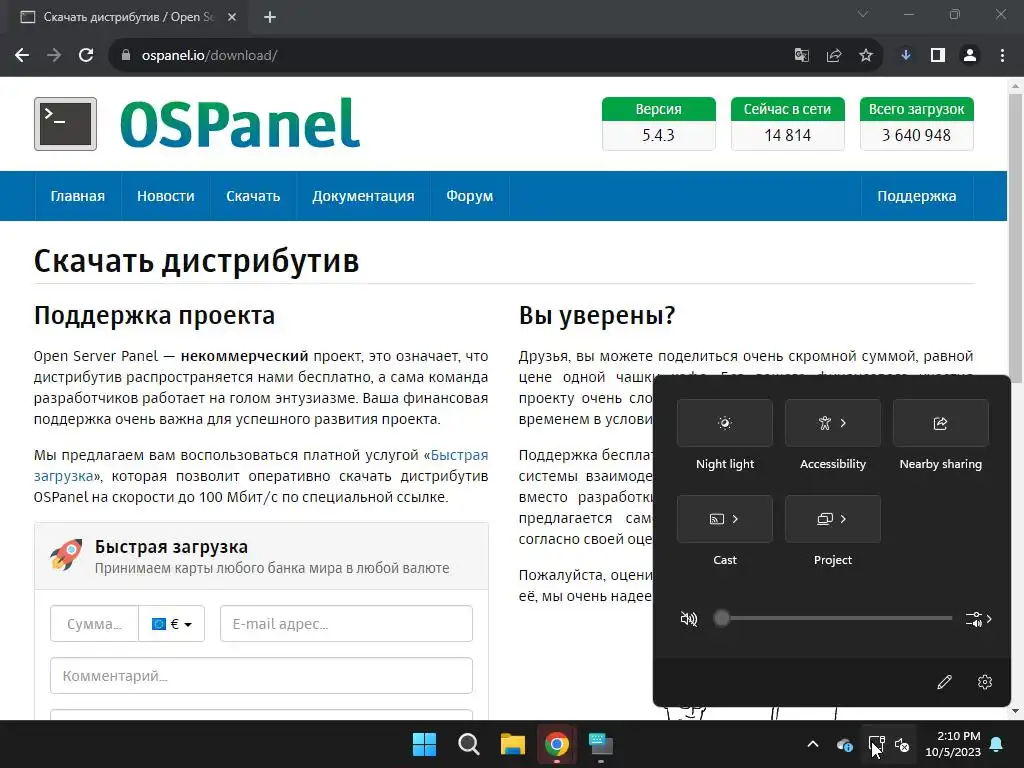Click the Комментарий input field
1024x768 pixels.
pos(261,676)
